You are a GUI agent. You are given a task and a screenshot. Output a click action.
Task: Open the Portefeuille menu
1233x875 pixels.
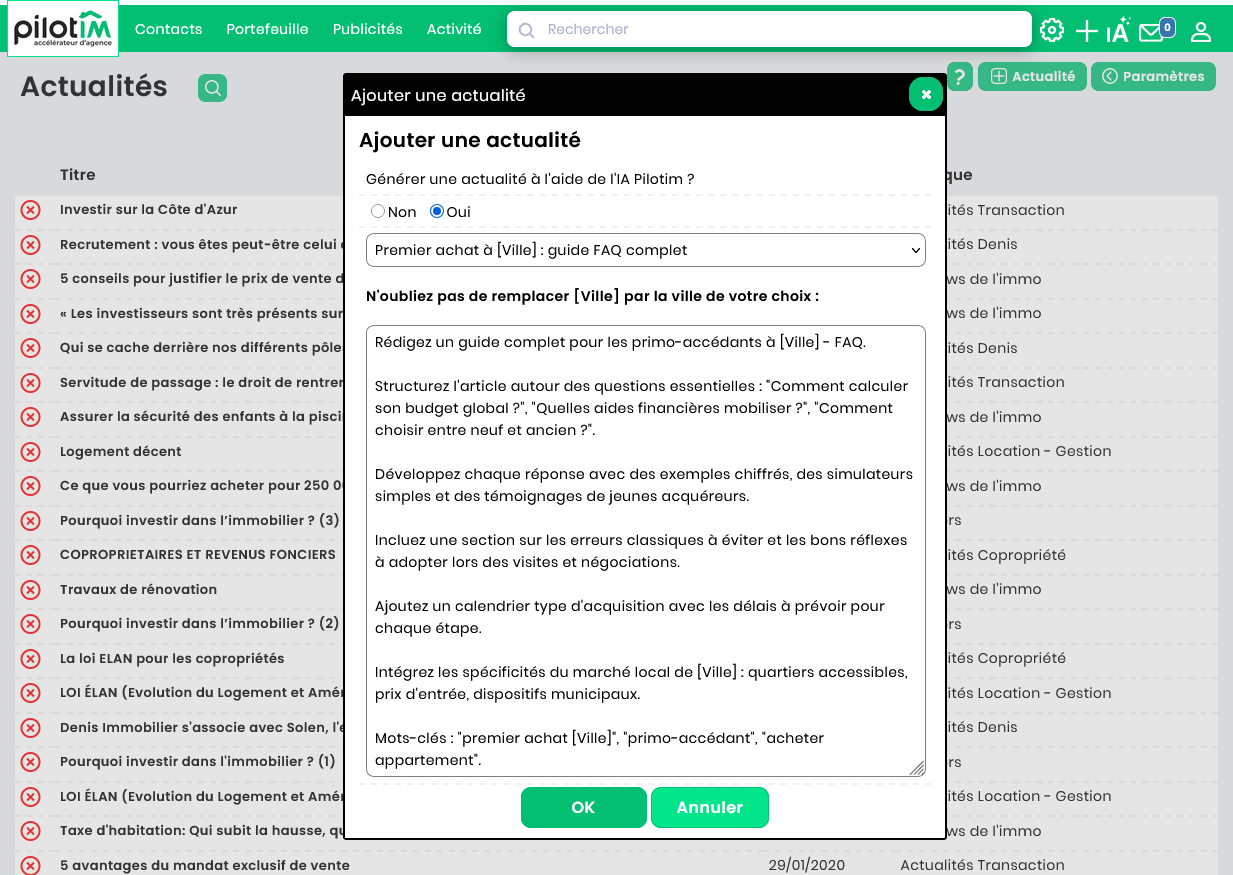tap(267, 29)
